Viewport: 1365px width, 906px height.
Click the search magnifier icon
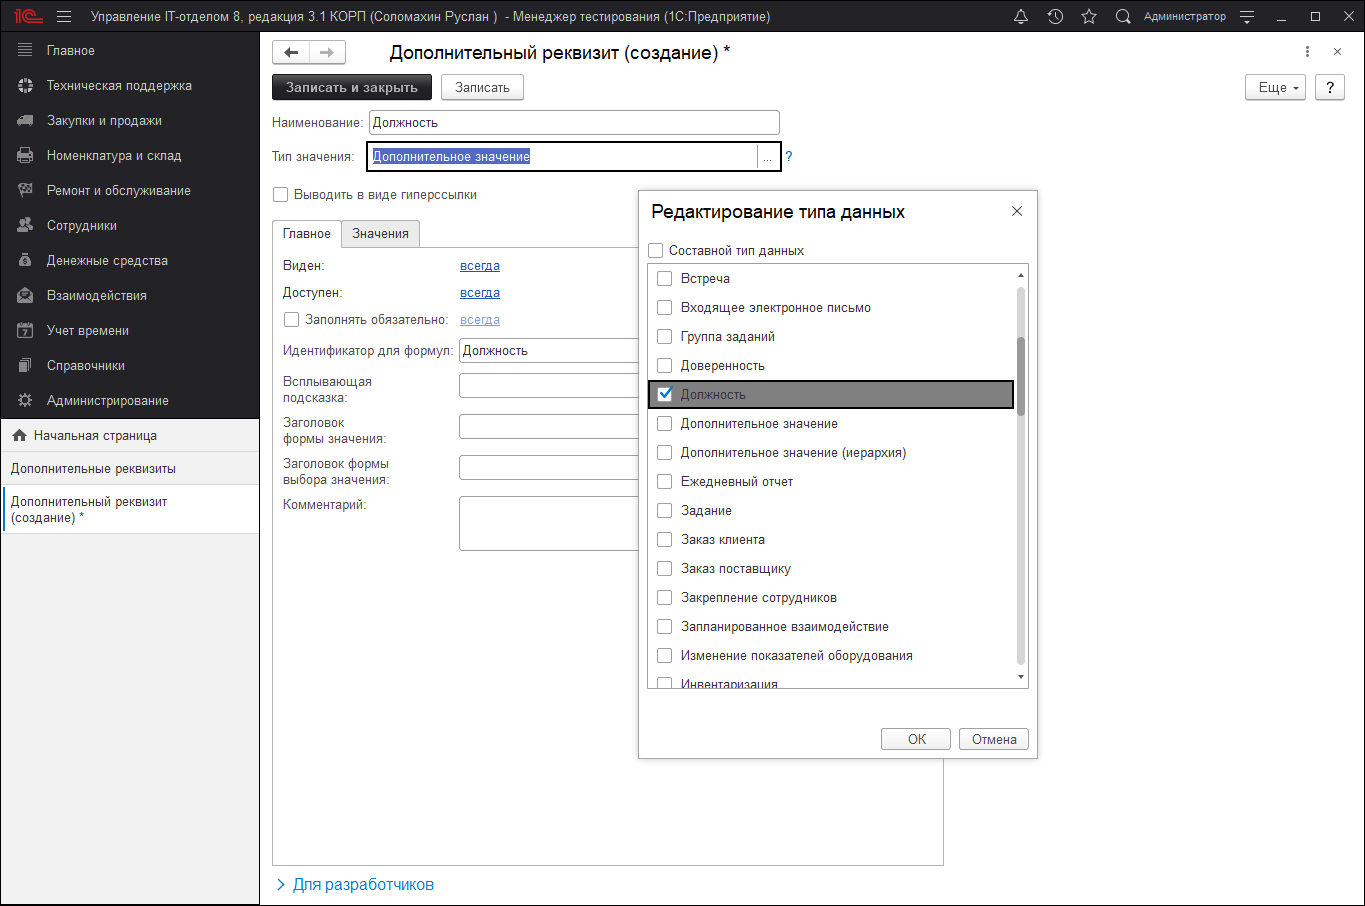[1123, 17]
